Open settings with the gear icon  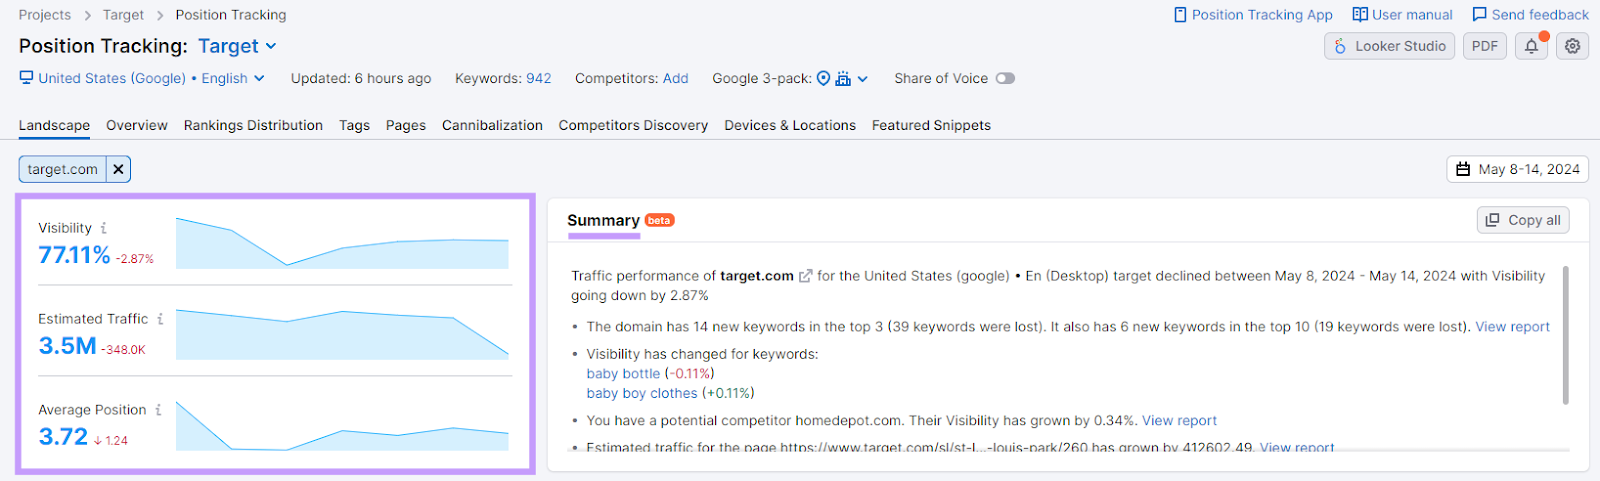[x=1572, y=46]
